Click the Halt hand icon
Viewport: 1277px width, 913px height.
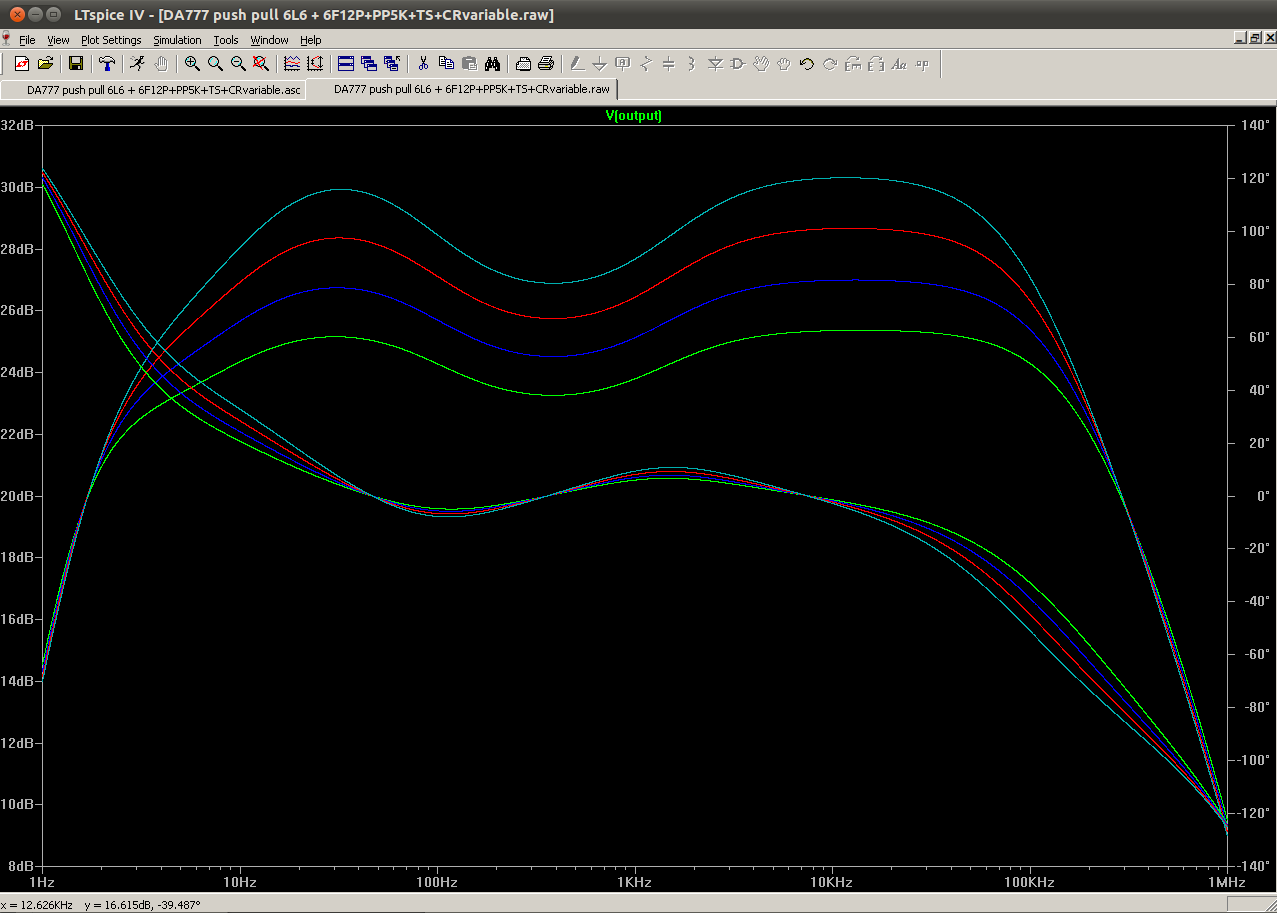tap(160, 64)
